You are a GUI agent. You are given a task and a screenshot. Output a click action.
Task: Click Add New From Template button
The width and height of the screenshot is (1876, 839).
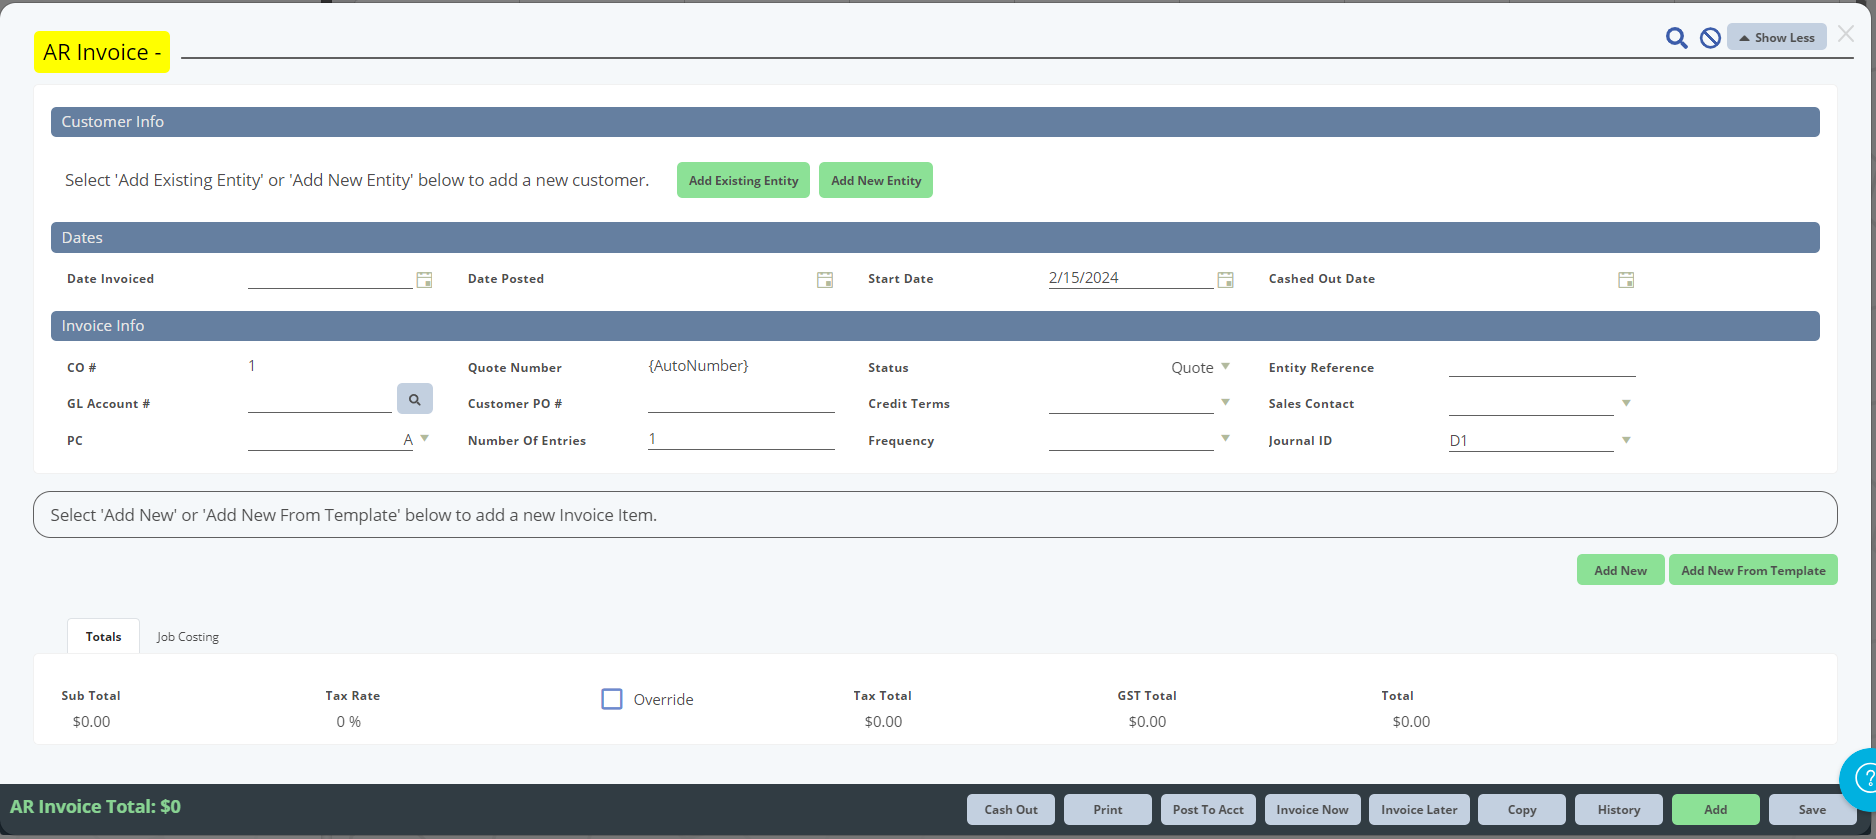[1753, 570]
